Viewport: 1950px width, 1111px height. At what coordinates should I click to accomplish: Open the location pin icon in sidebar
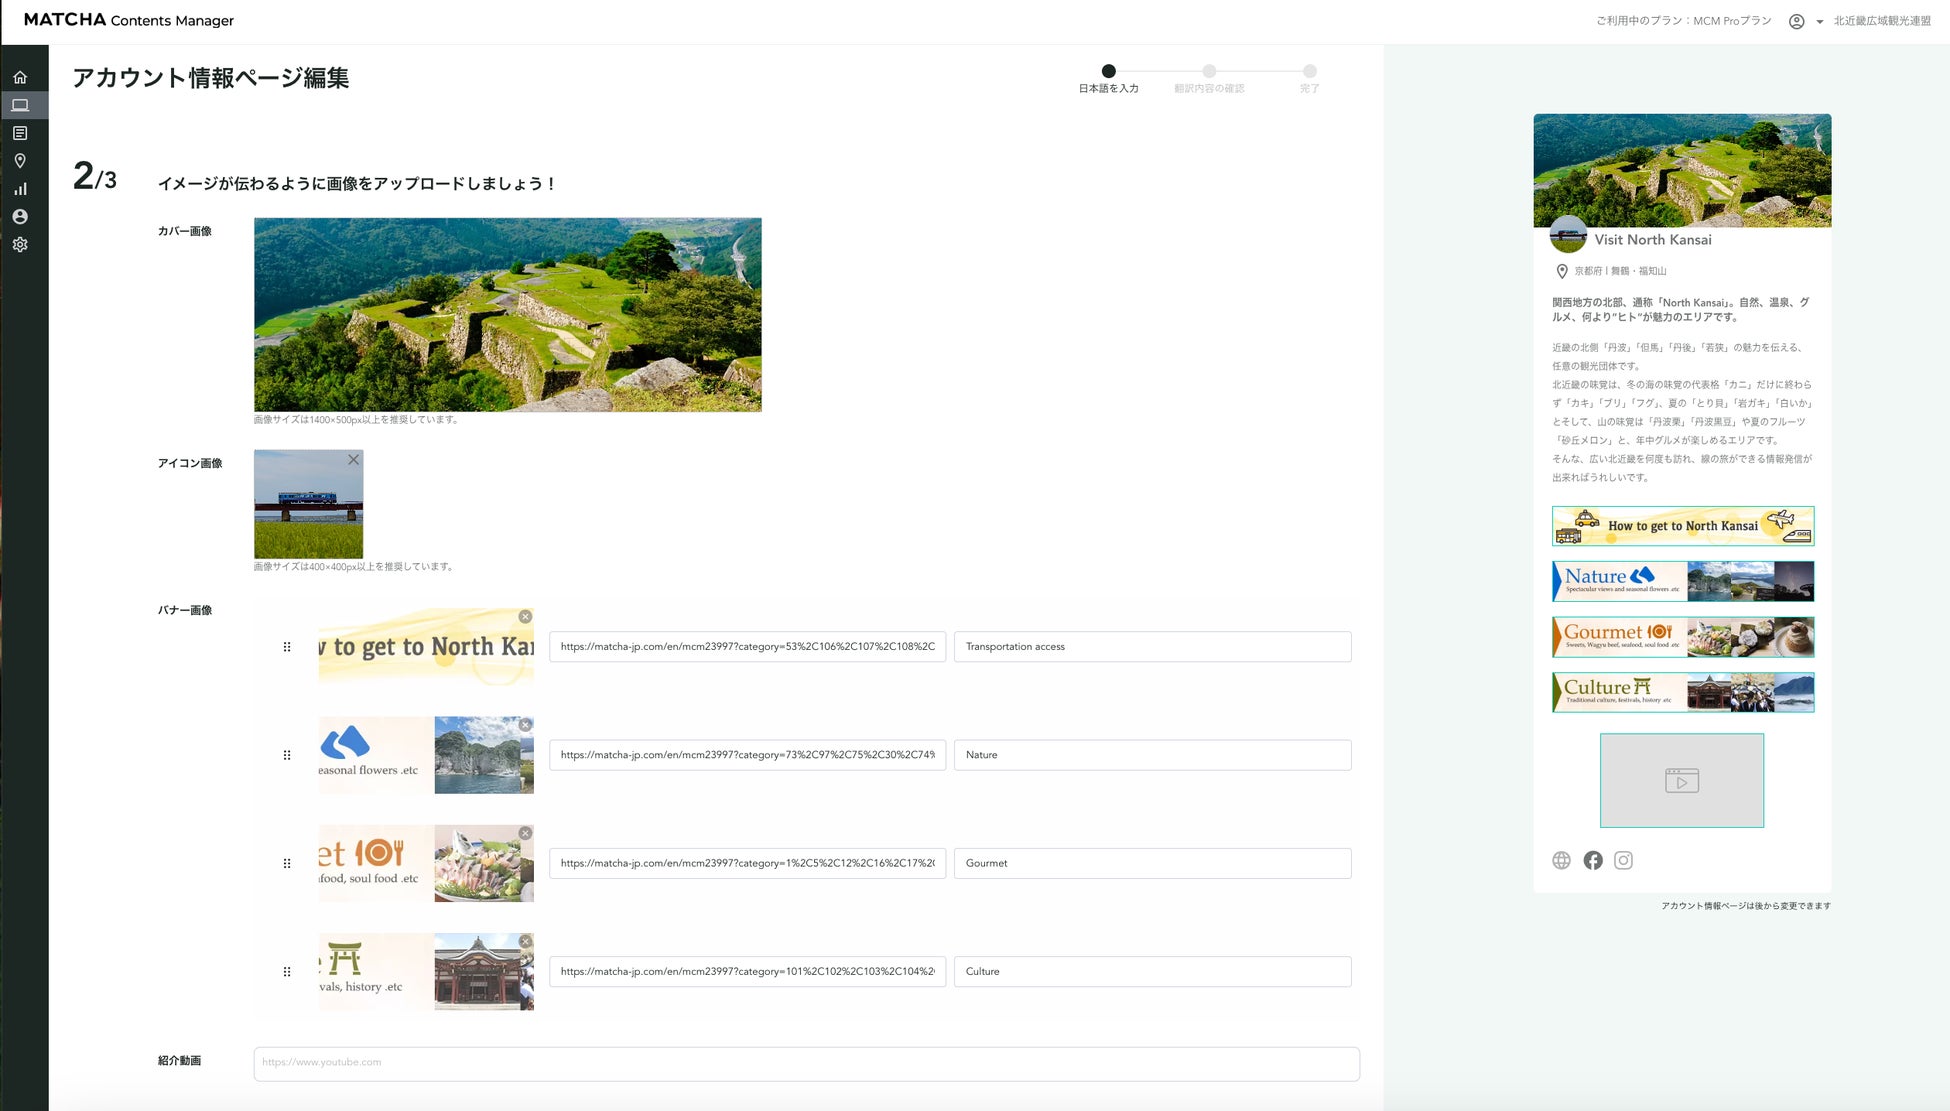click(20, 161)
